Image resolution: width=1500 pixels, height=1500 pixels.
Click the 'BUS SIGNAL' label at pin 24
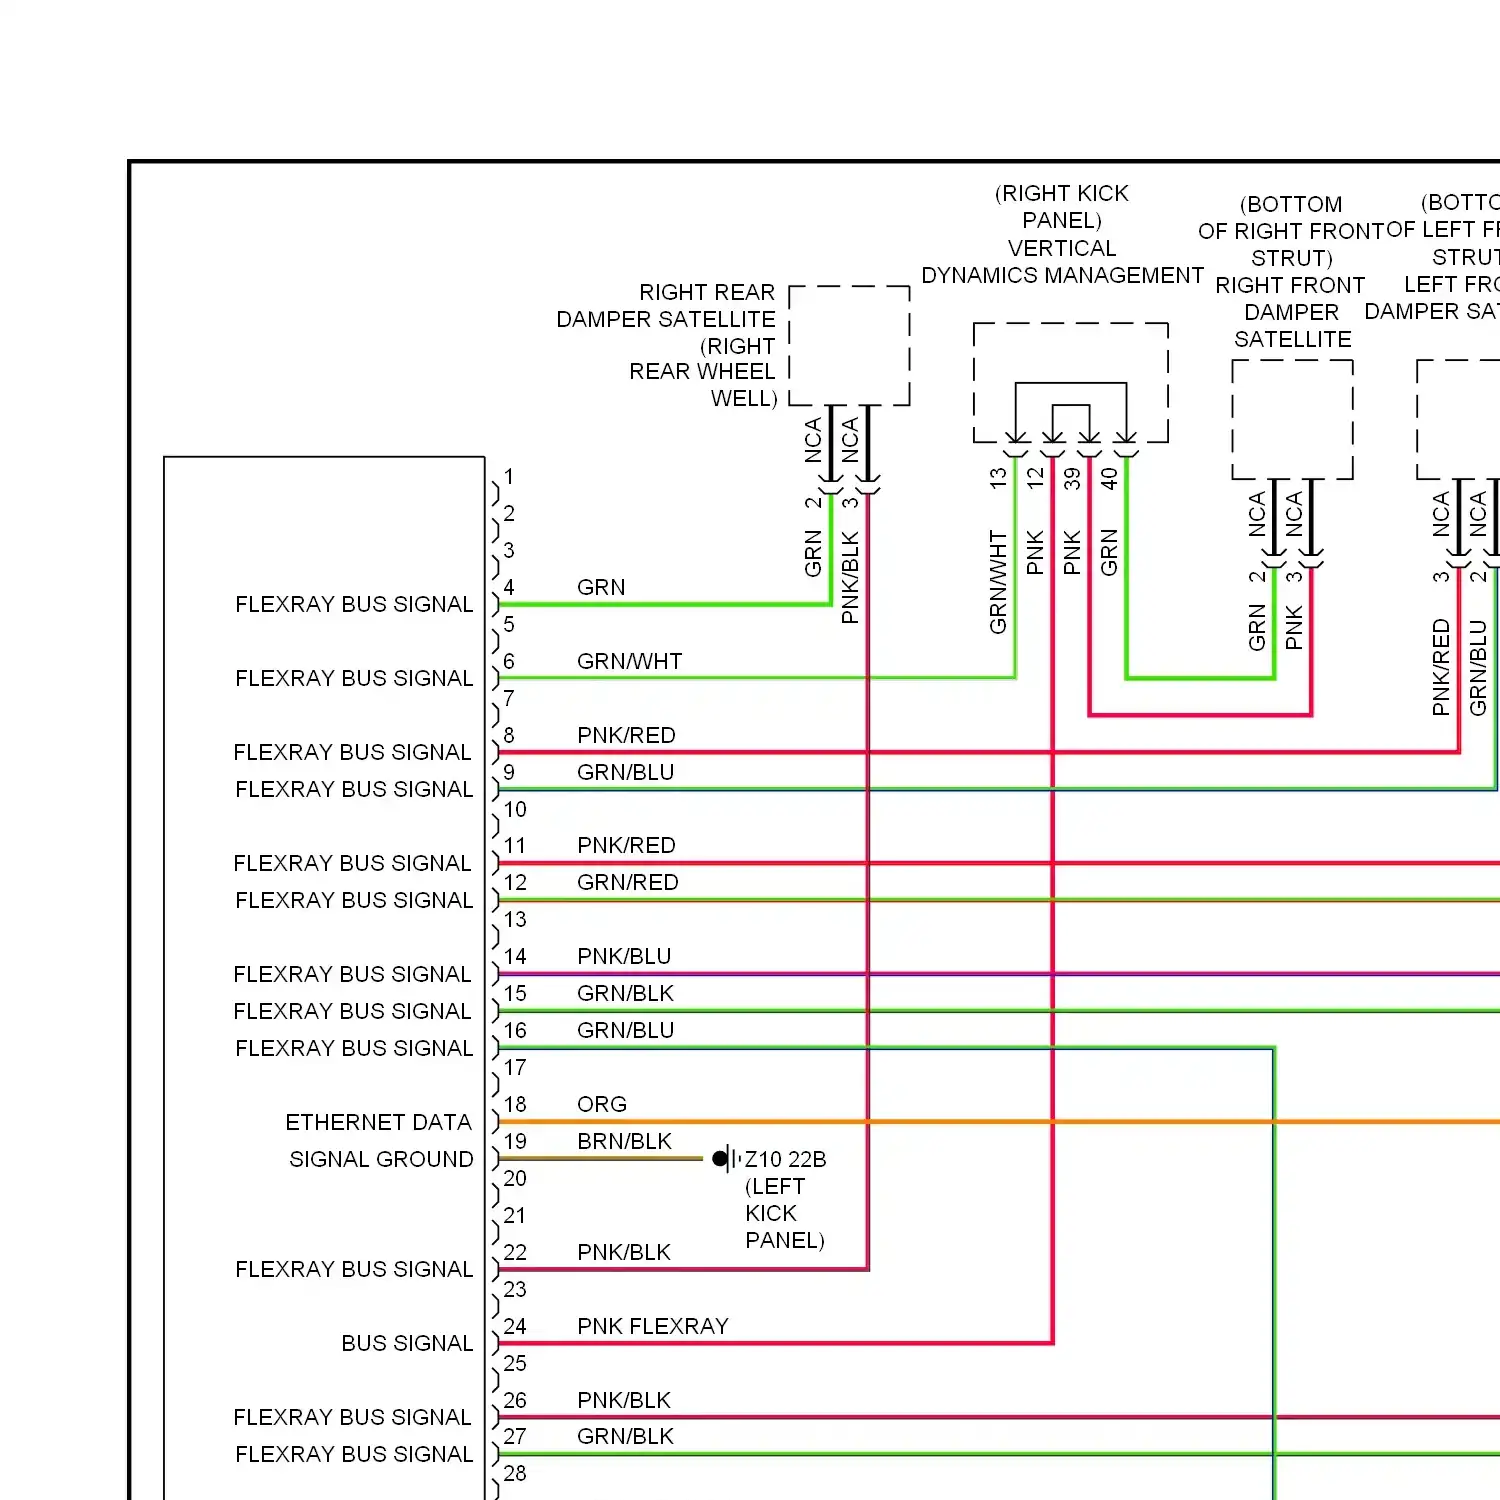point(407,1343)
